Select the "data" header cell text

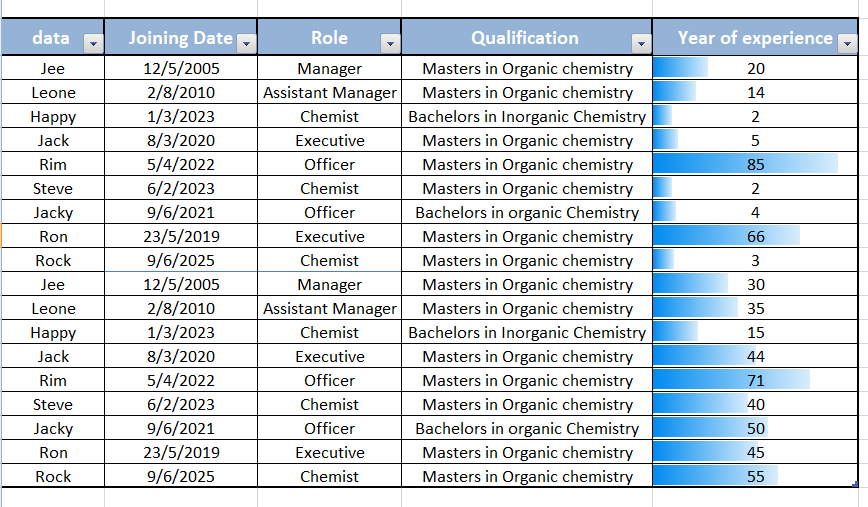(51, 38)
